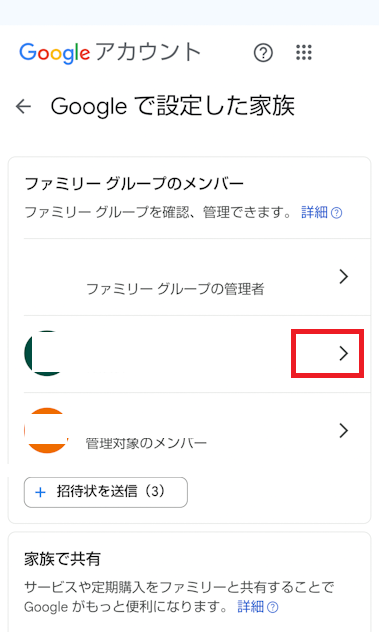The height and width of the screenshot is (632, 379).
Task: Click the Google logo in the header
Action: 54,53
